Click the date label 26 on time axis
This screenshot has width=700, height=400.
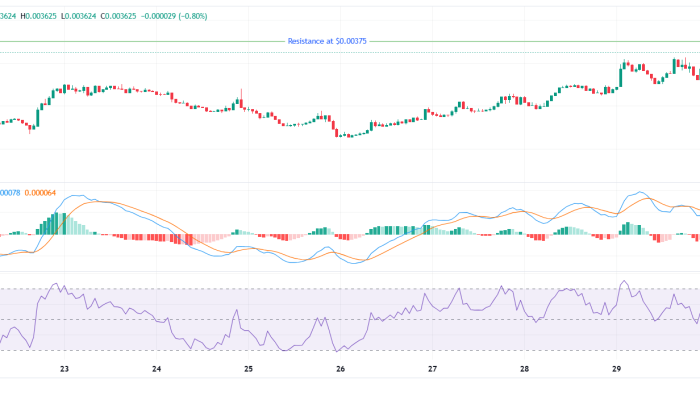(x=341, y=369)
